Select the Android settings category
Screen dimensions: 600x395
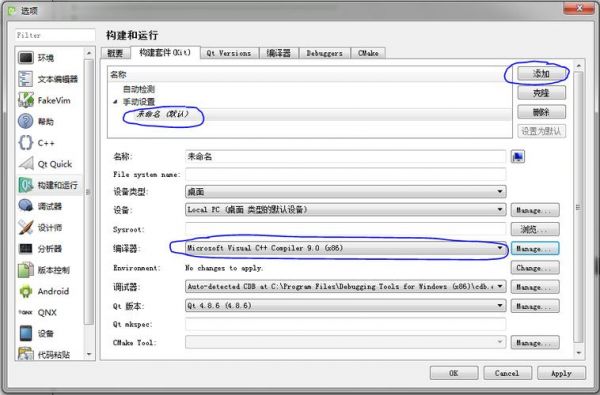(48, 291)
